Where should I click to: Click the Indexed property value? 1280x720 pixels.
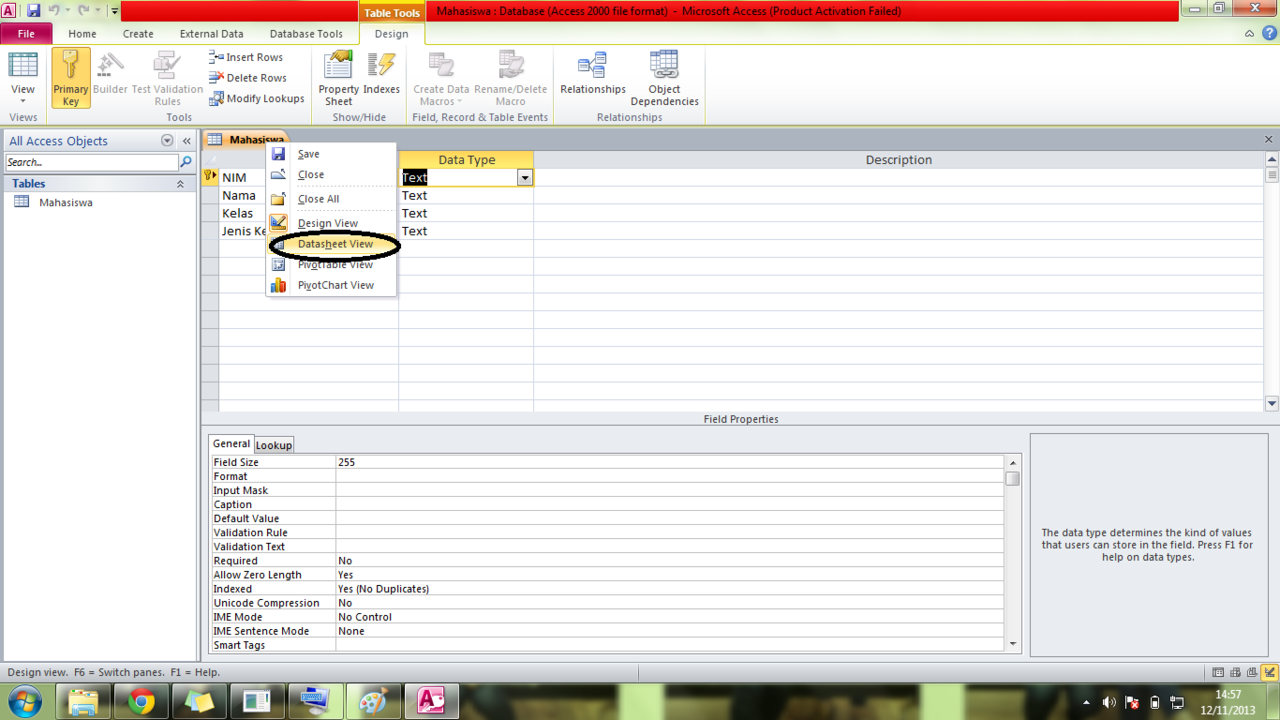pos(670,589)
